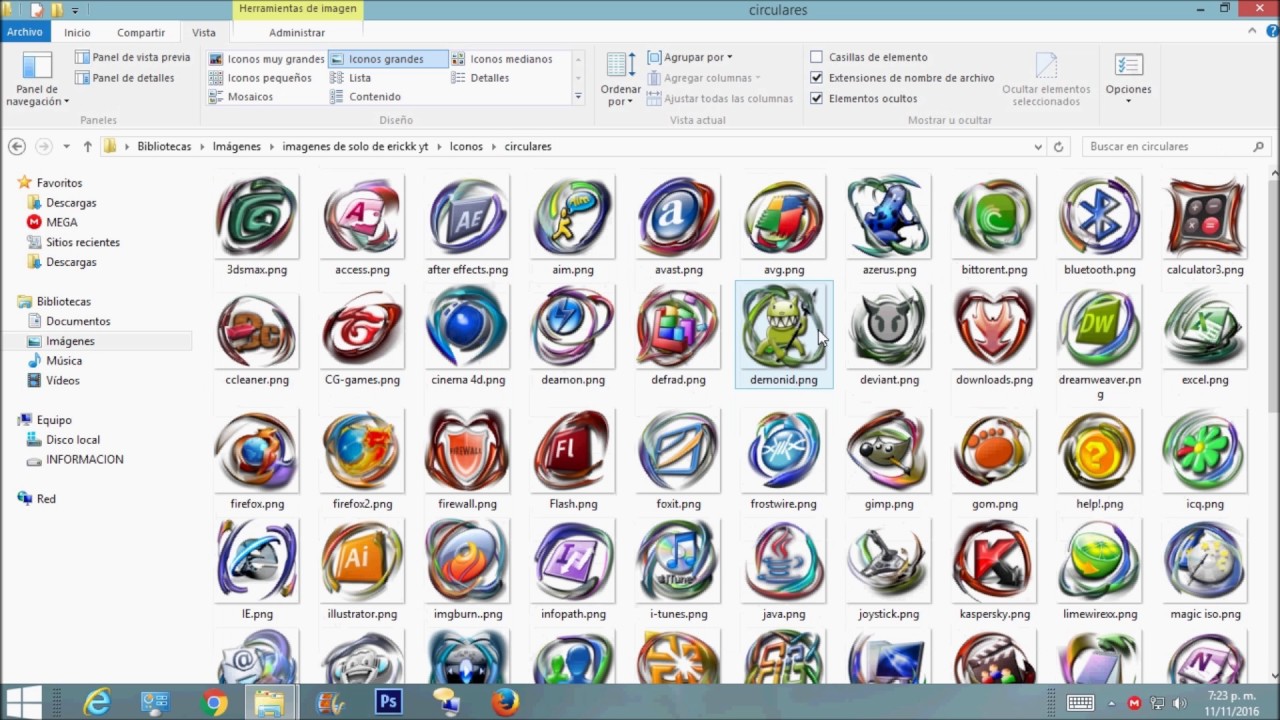Select the gimp.png icon
This screenshot has height=720, width=1280.
click(x=889, y=452)
